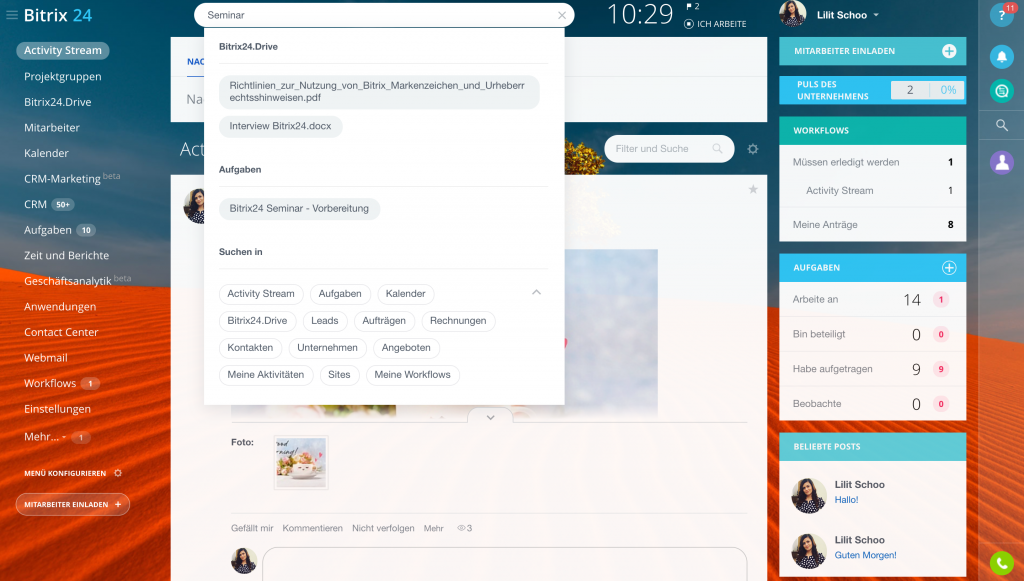The image size is (1024, 581).
Task: Expand the post with down chevron
Action: (490, 417)
